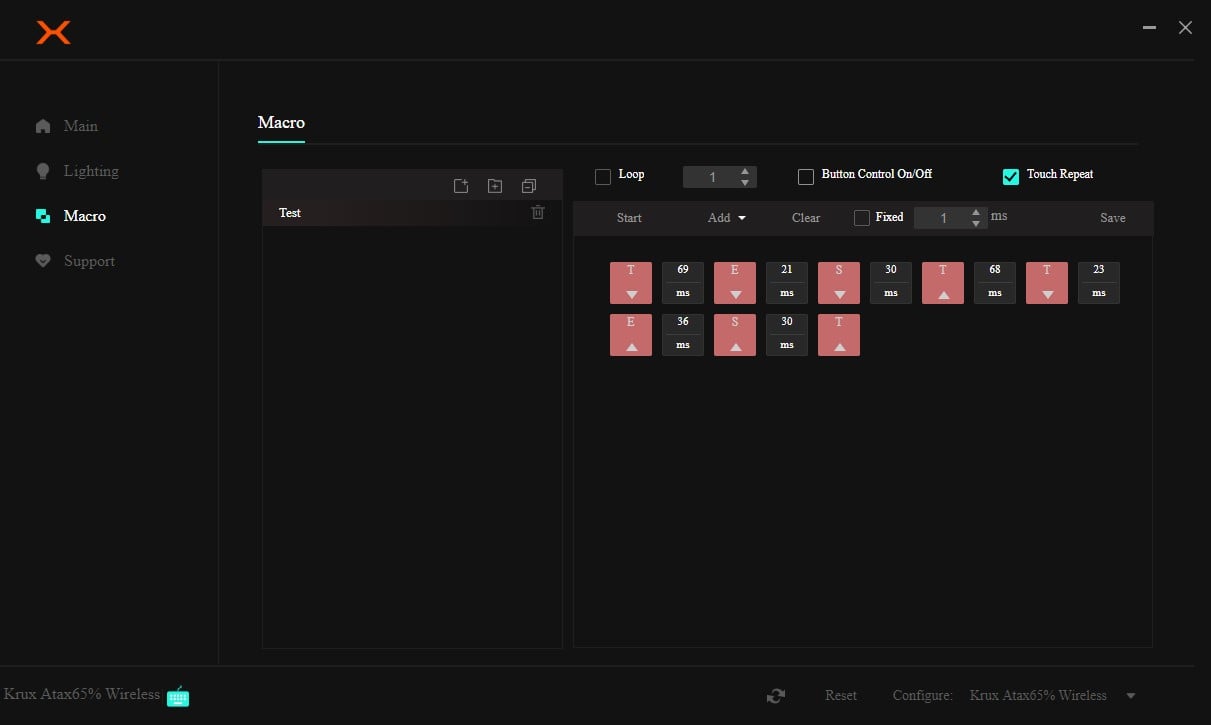Screen dimensions: 1211x725
Task: Click the new macro icon
Action: pos(461,186)
